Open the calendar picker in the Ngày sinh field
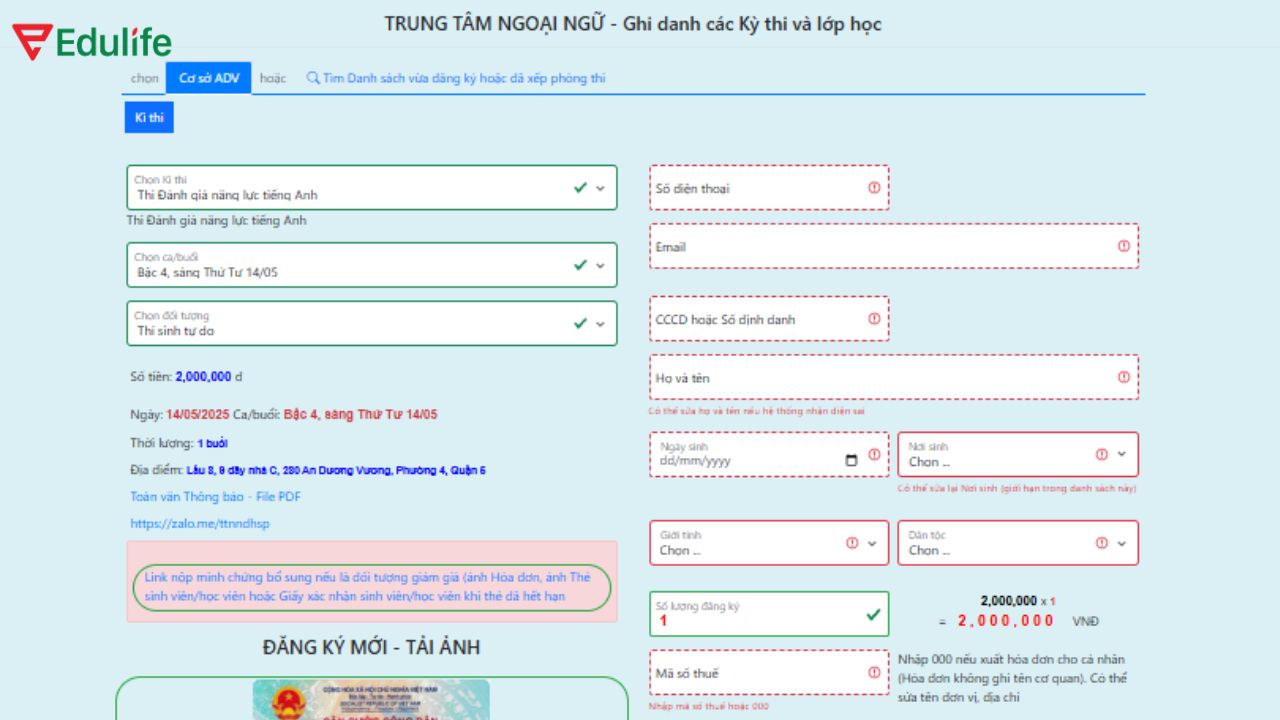 coord(852,459)
